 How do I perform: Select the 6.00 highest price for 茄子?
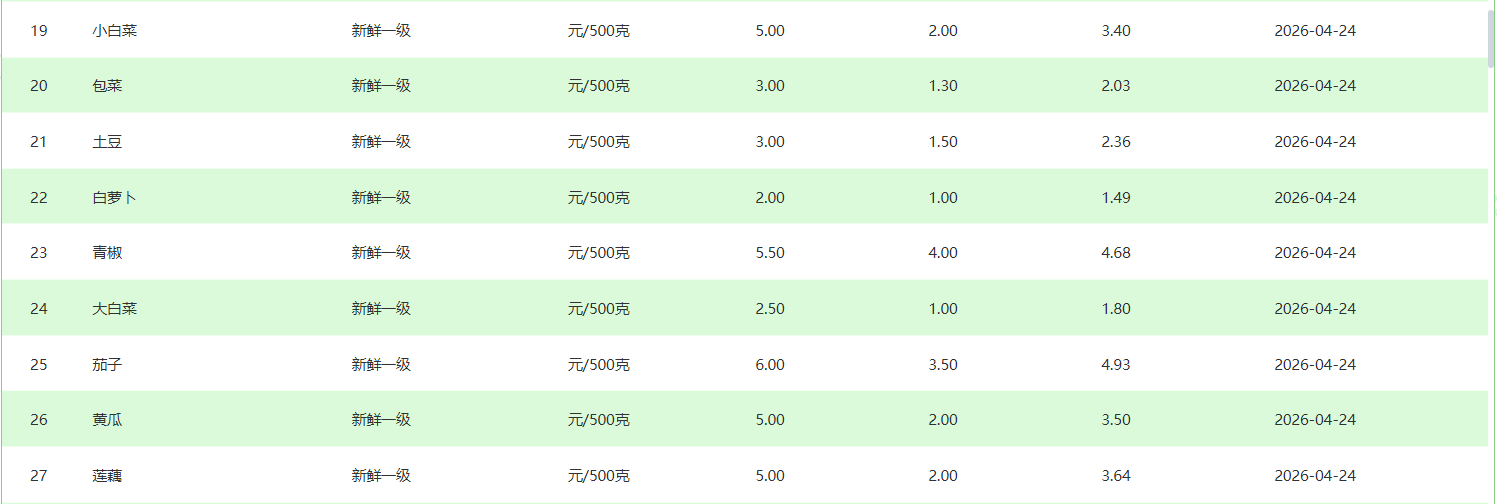coord(770,365)
